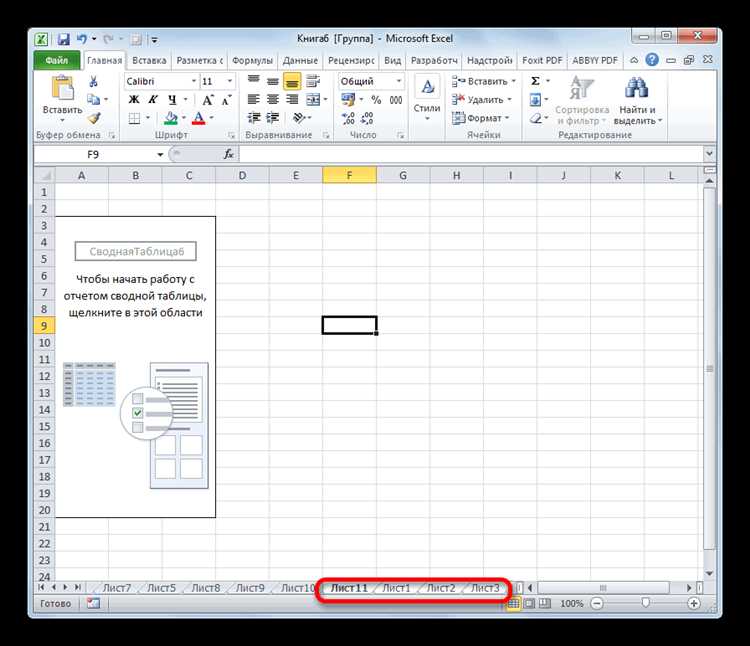Open the Общий number format dropdown
This screenshot has width=750, height=646.
pyautogui.click(x=398, y=81)
